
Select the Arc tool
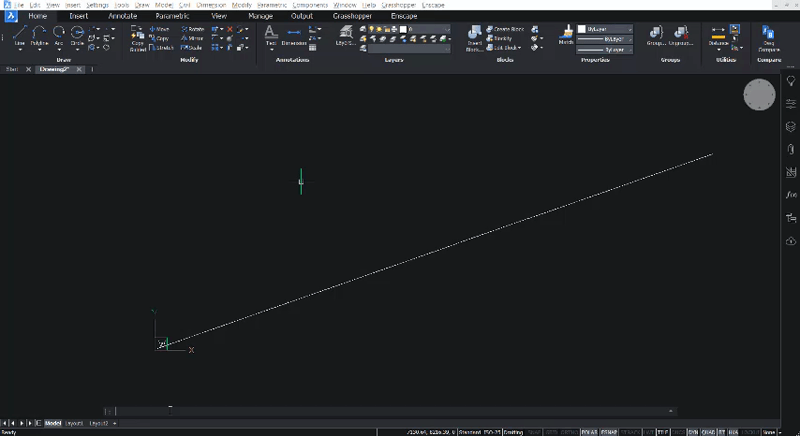pyautogui.click(x=59, y=34)
